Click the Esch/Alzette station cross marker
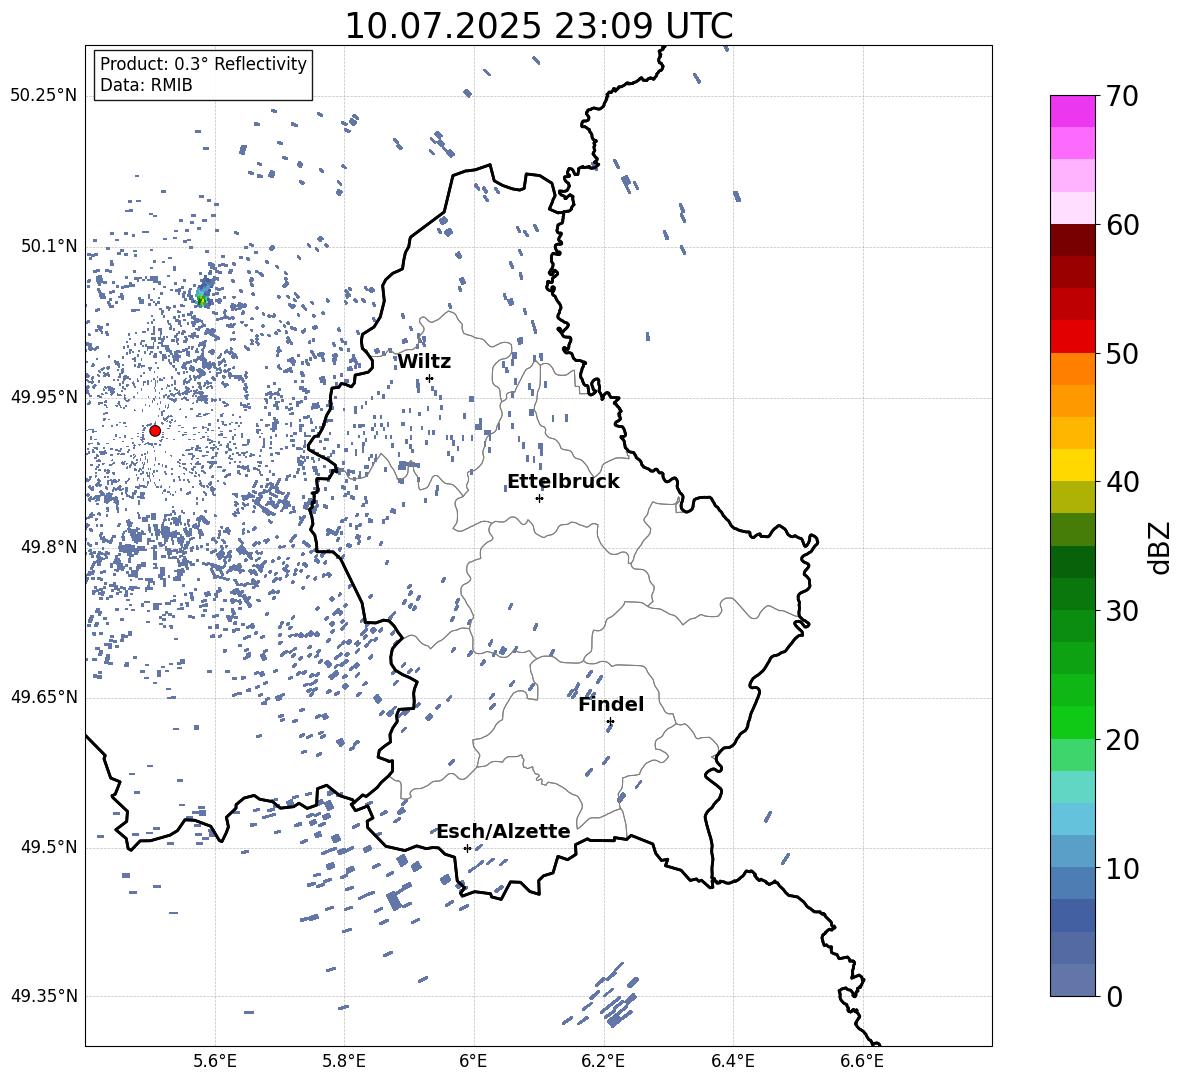 coord(467,848)
